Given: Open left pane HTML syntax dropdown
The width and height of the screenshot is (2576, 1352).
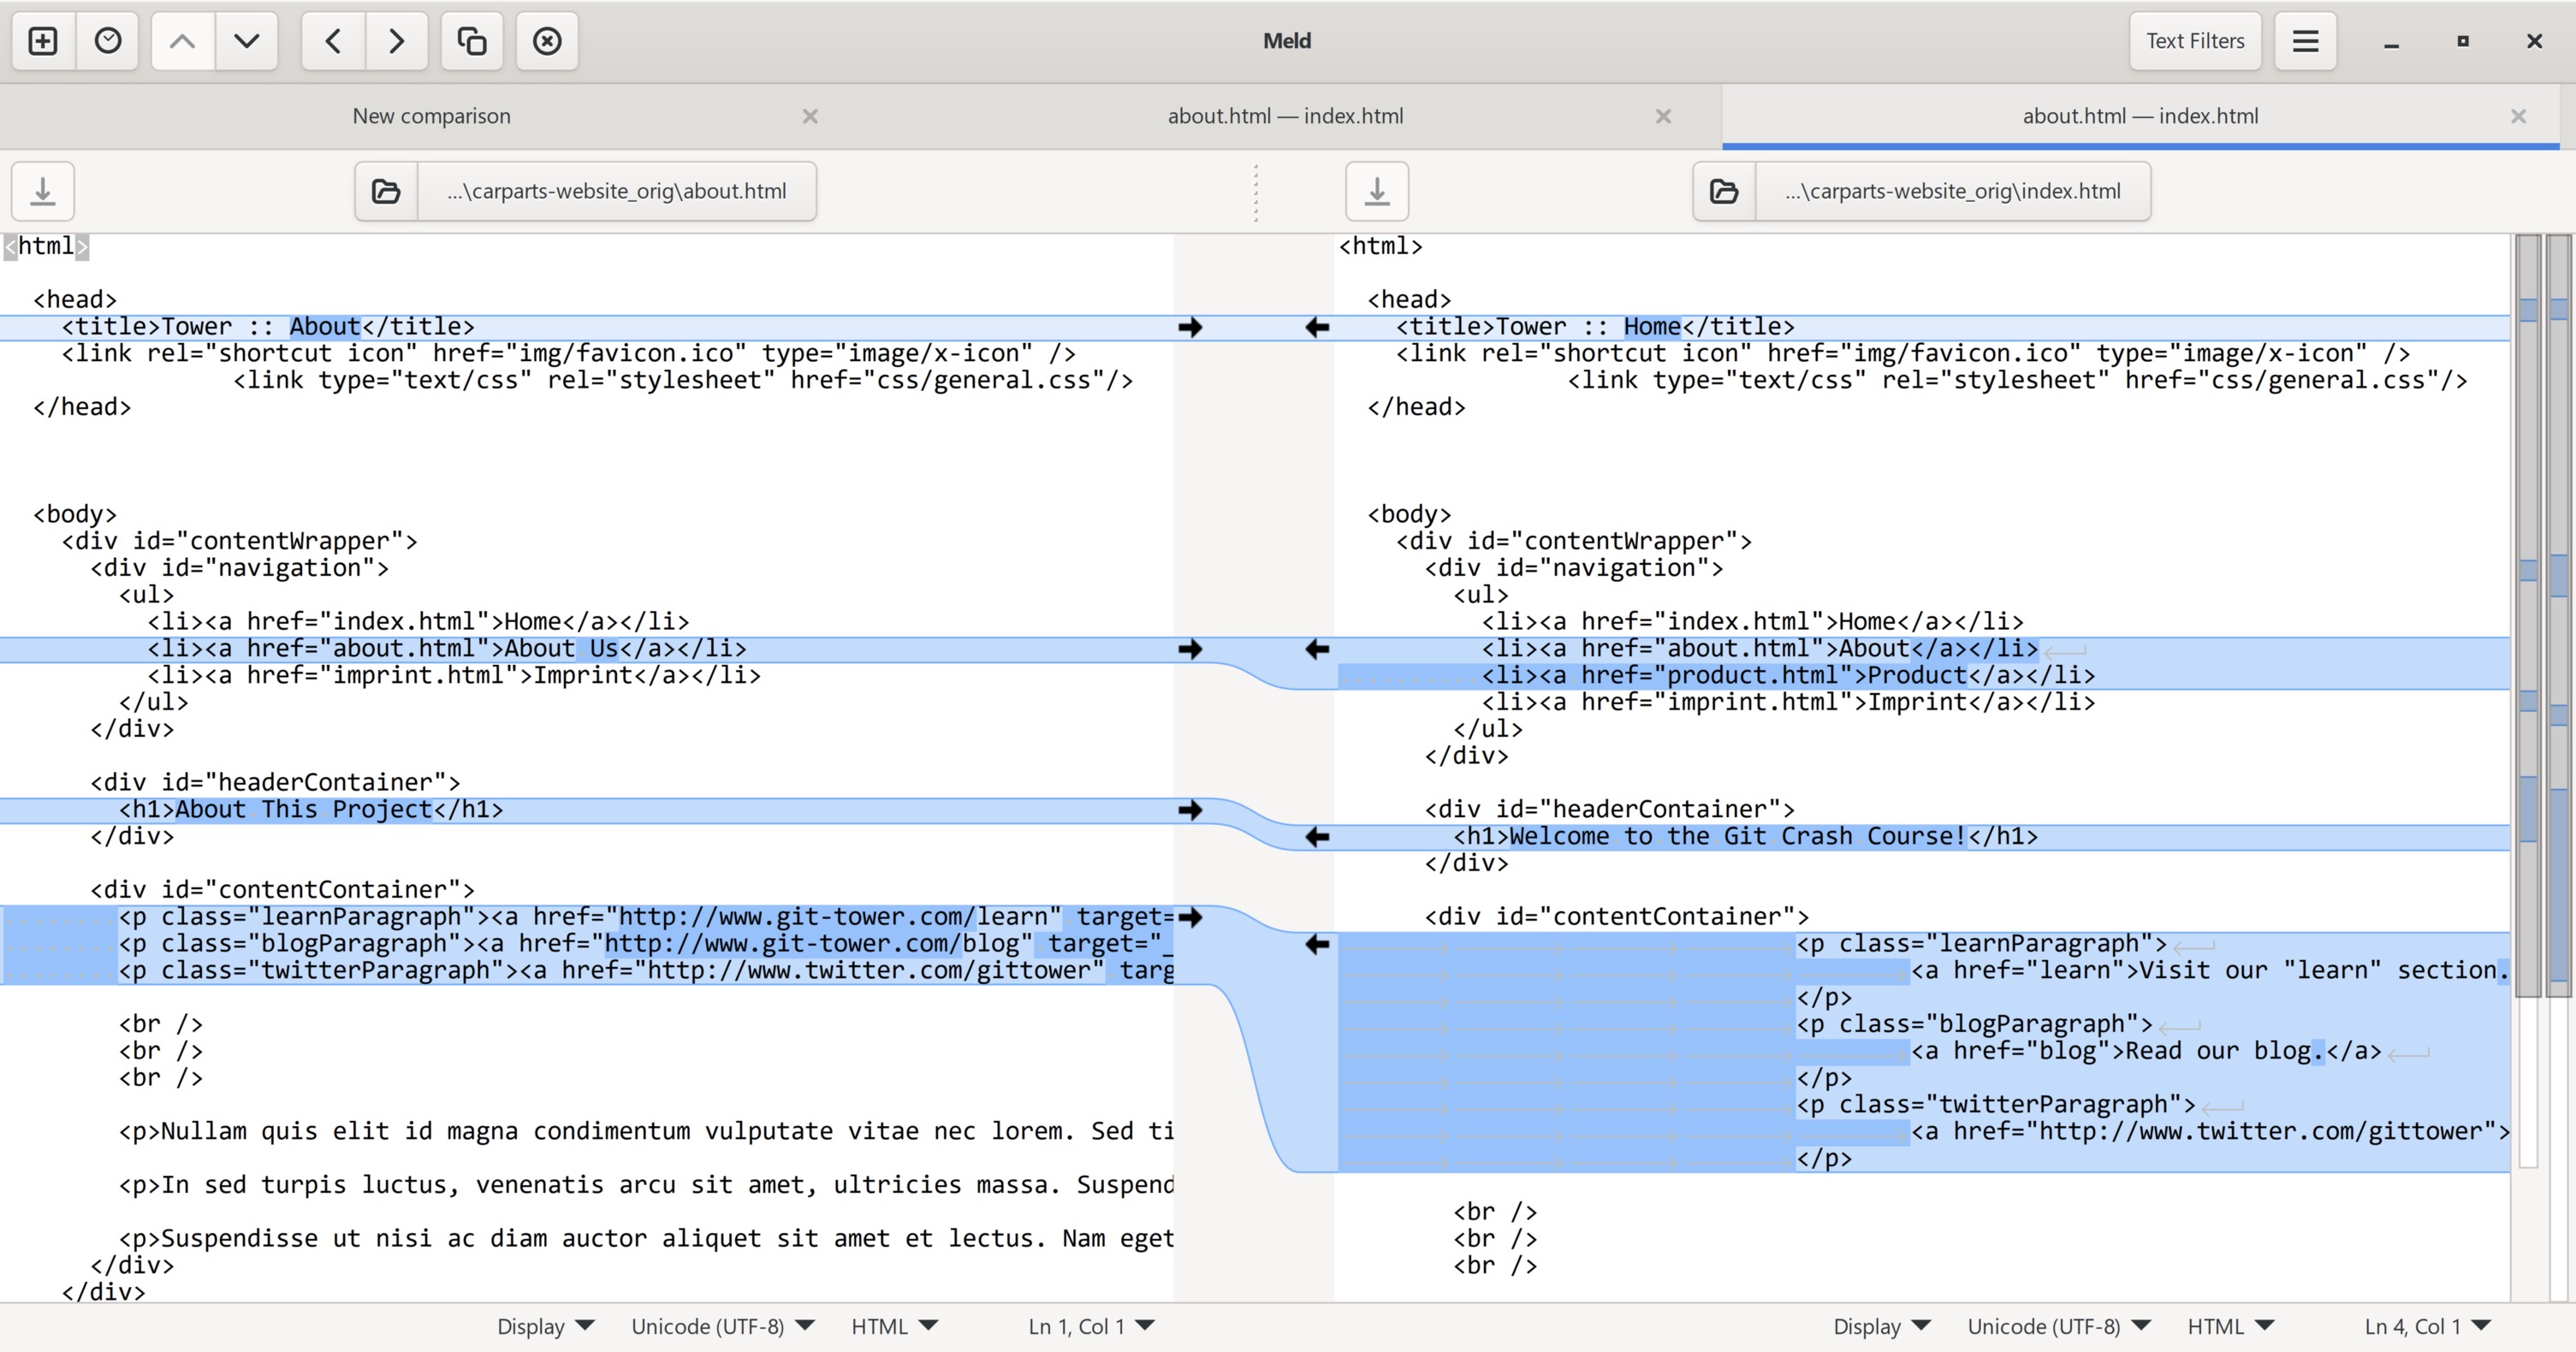Looking at the screenshot, I should coord(894,1326).
